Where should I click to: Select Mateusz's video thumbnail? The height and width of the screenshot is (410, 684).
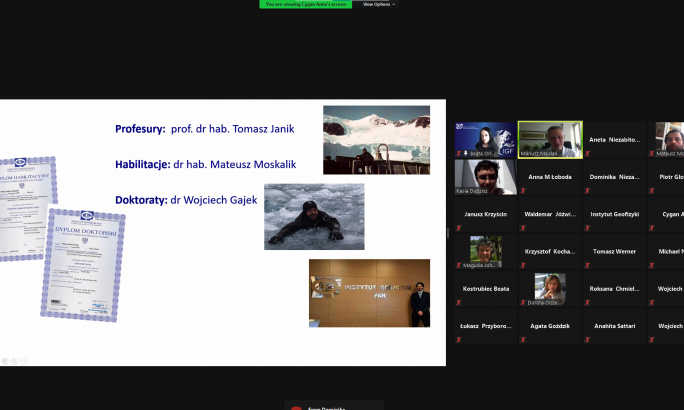[x=666, y=140]
